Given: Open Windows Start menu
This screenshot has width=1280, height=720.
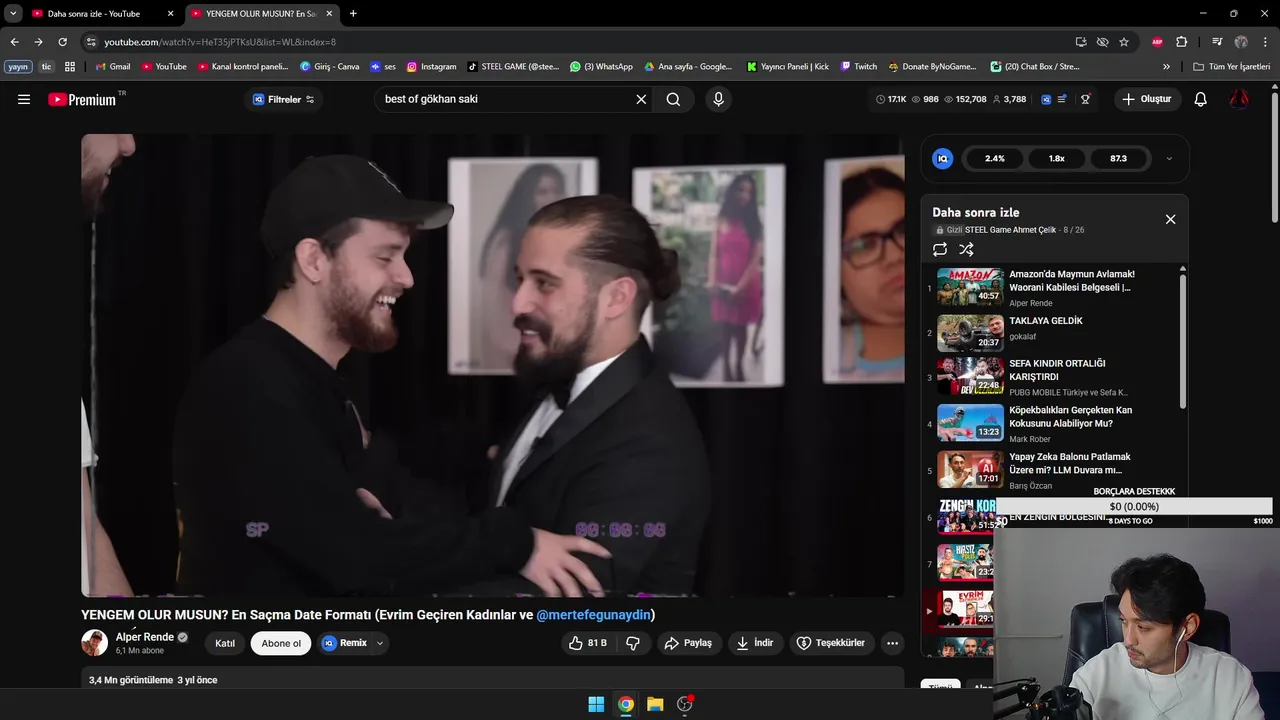Looking at the screenshot, I should tap(596, 704).
